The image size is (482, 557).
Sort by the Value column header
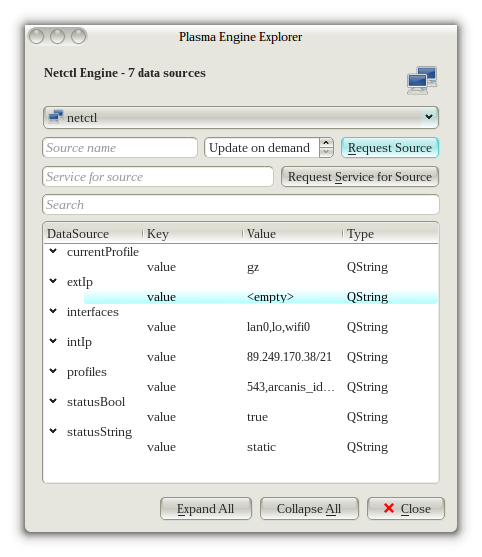pyautogui.click(x=292, y=234)
